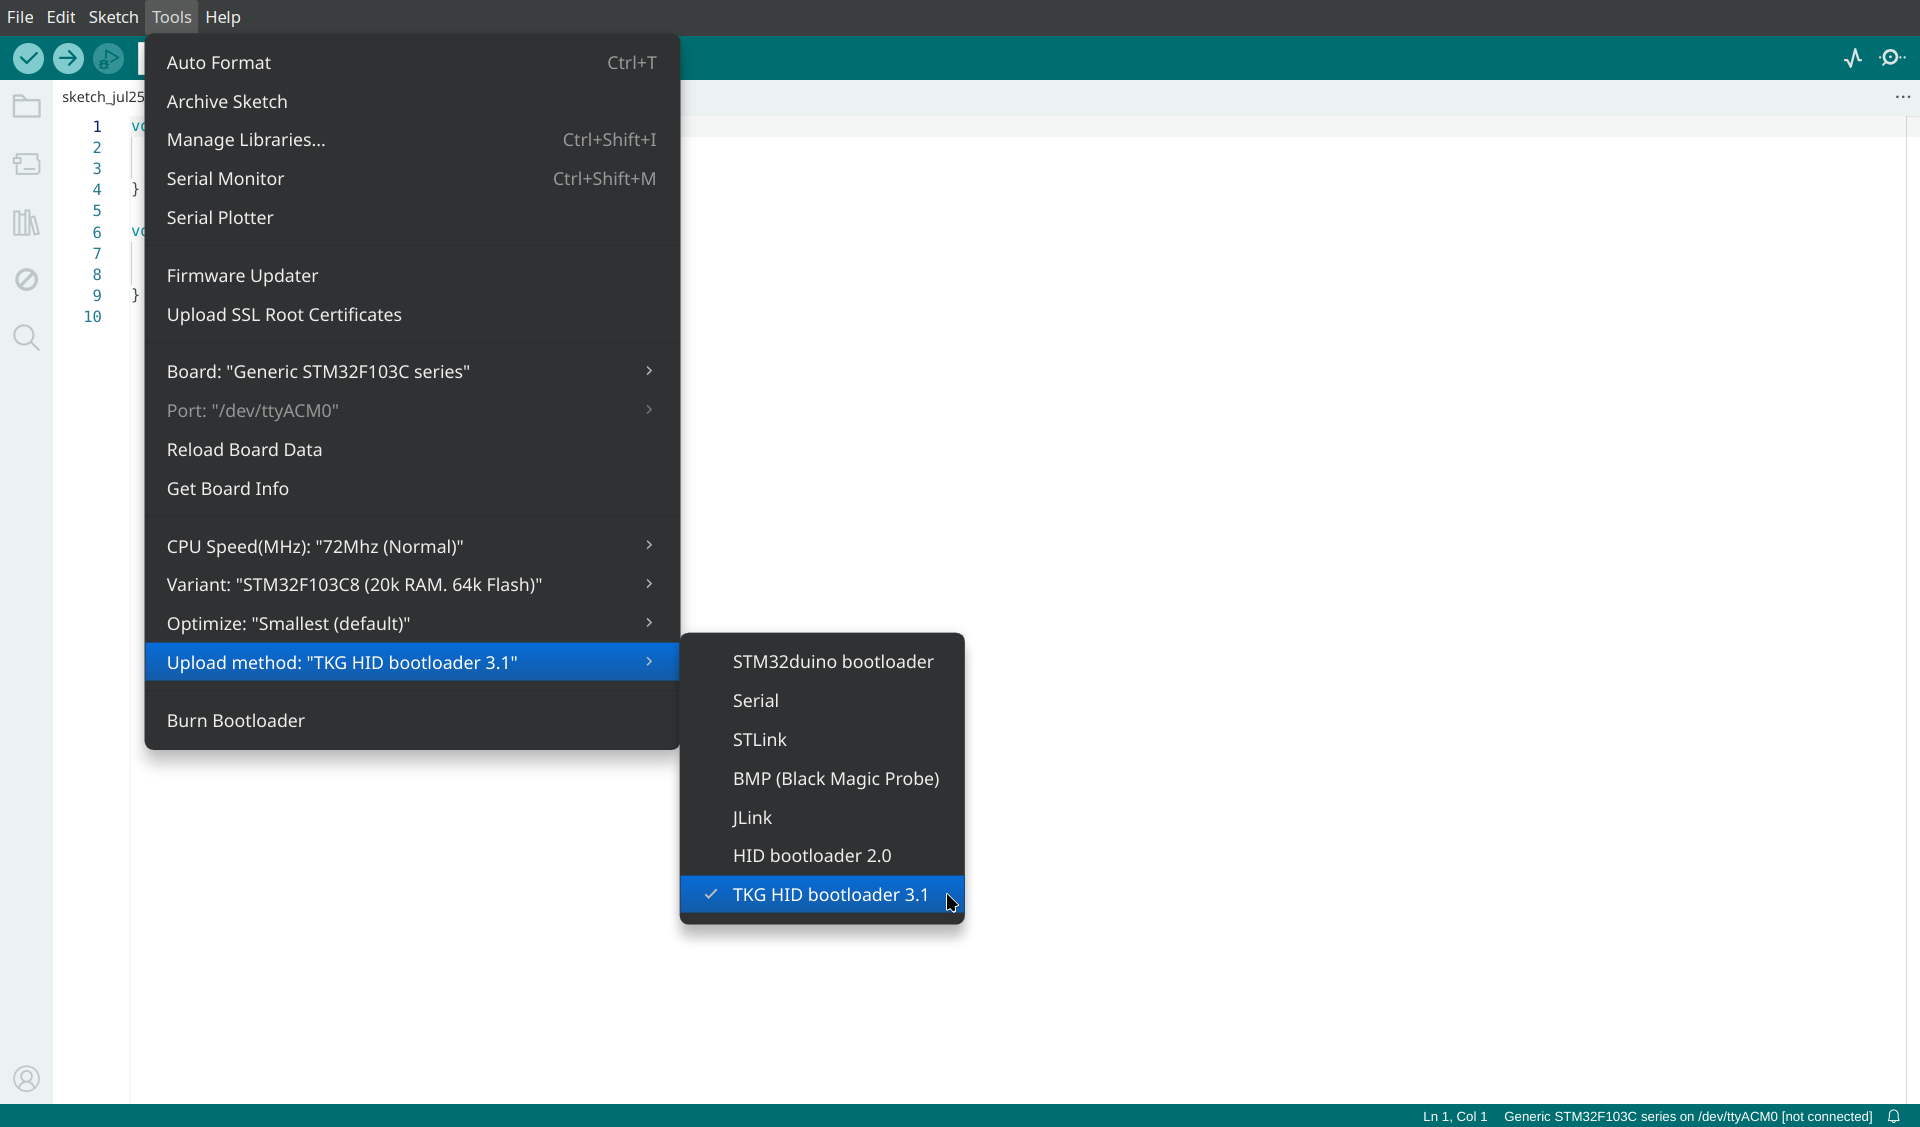Click line number 10 in the gutter
Viewport: 1920px width, 1127px height.
coord(93,317)
